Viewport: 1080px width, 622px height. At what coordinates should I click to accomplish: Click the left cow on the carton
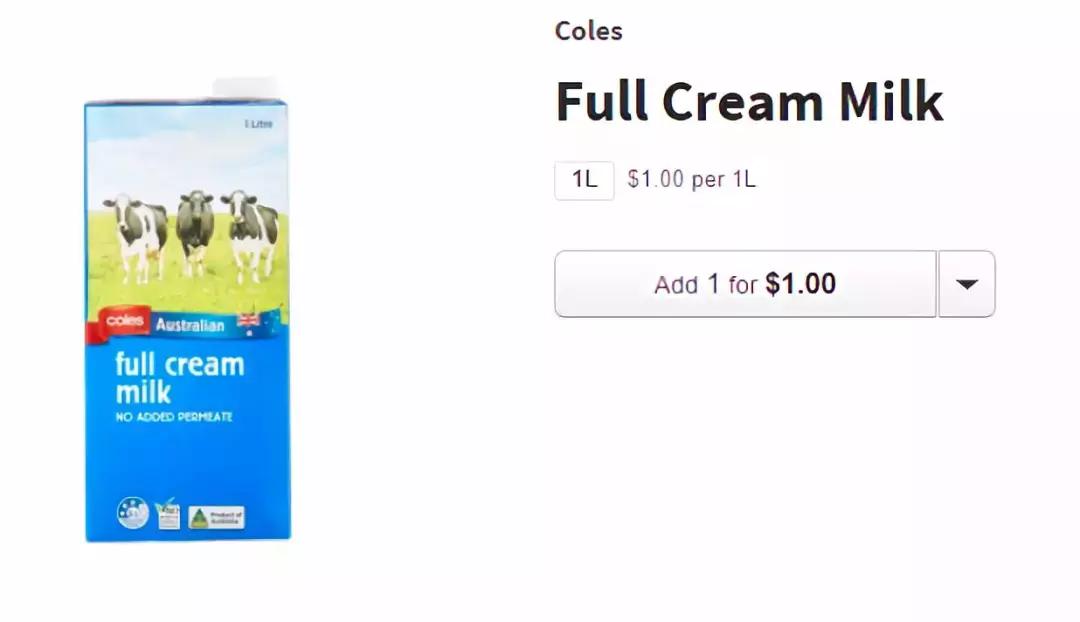click(x=136, y=234)
